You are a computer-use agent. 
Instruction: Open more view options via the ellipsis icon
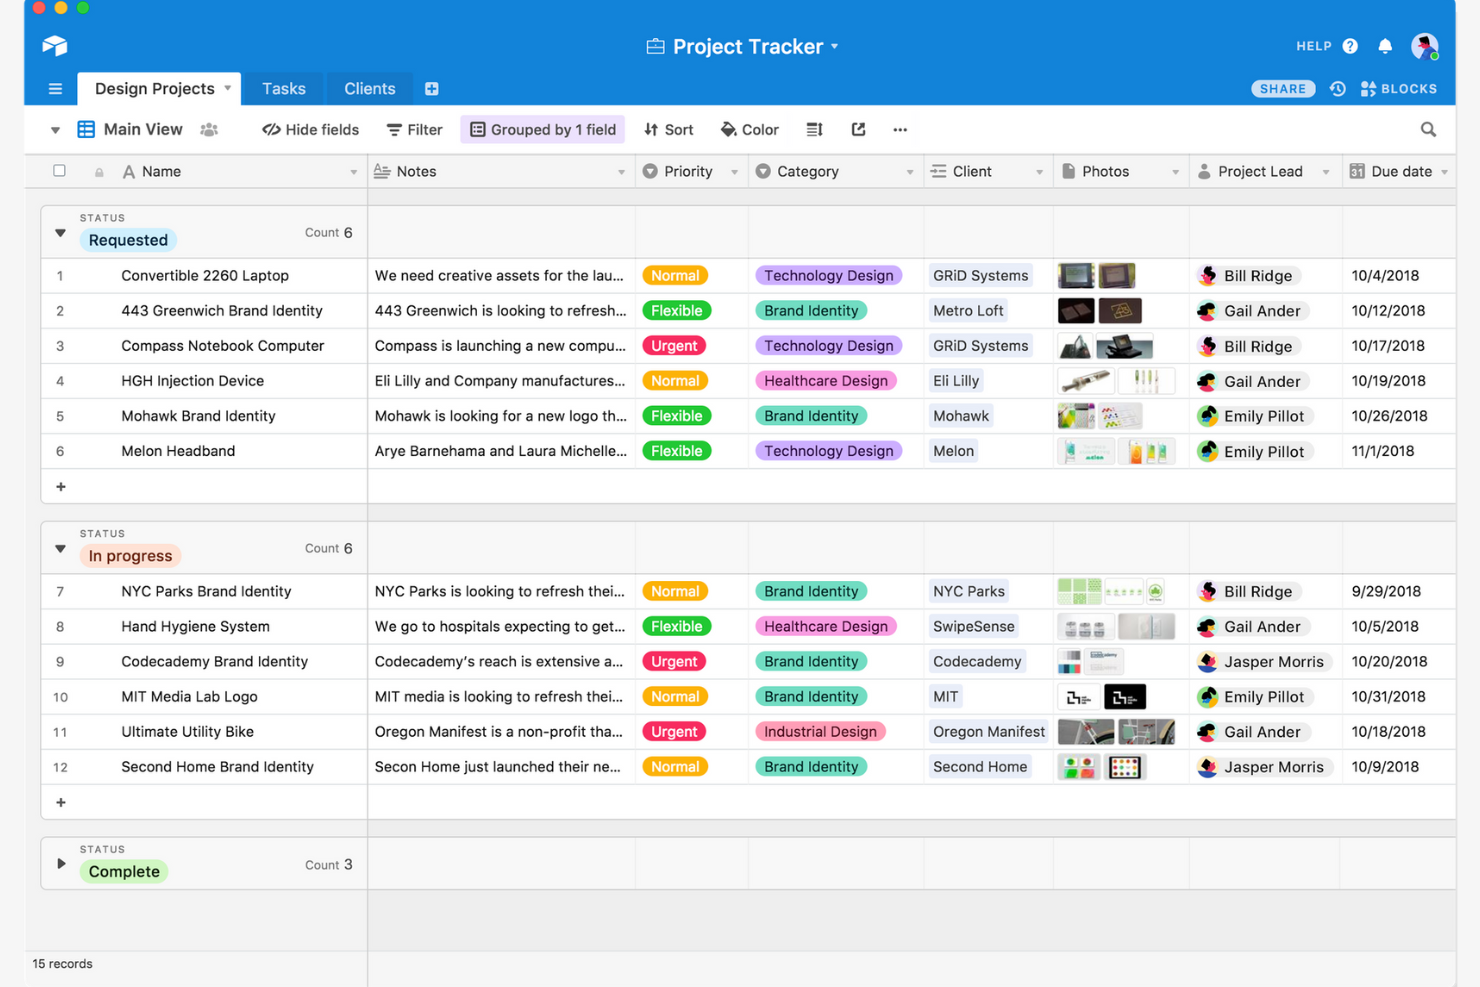click(x=899, y=129)
